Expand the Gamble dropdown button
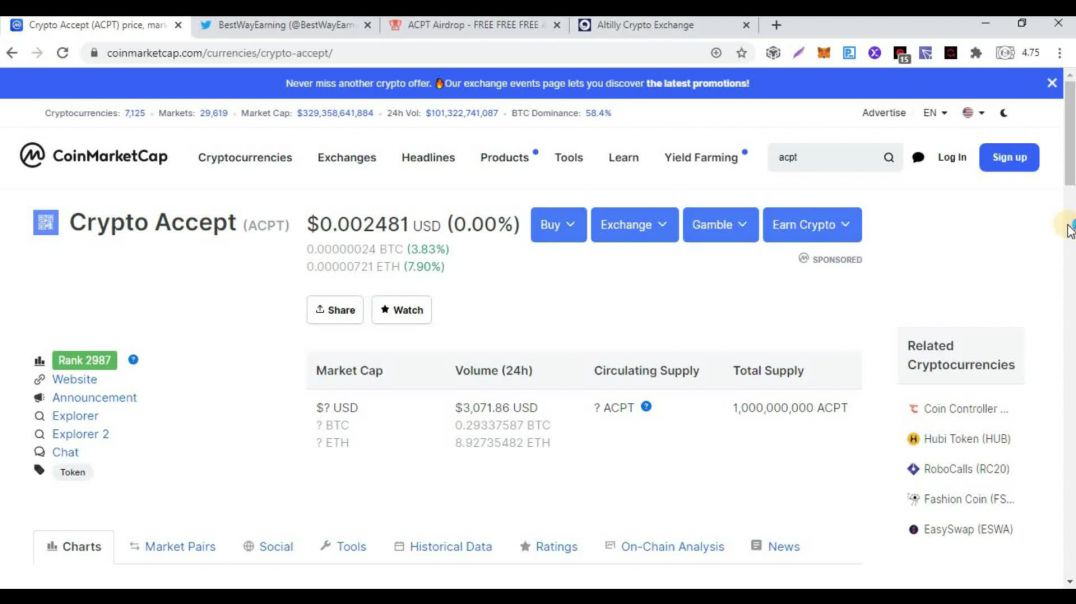Viewport: 1076px width, 604px height. pyautogui.click(x=720, y=224)
